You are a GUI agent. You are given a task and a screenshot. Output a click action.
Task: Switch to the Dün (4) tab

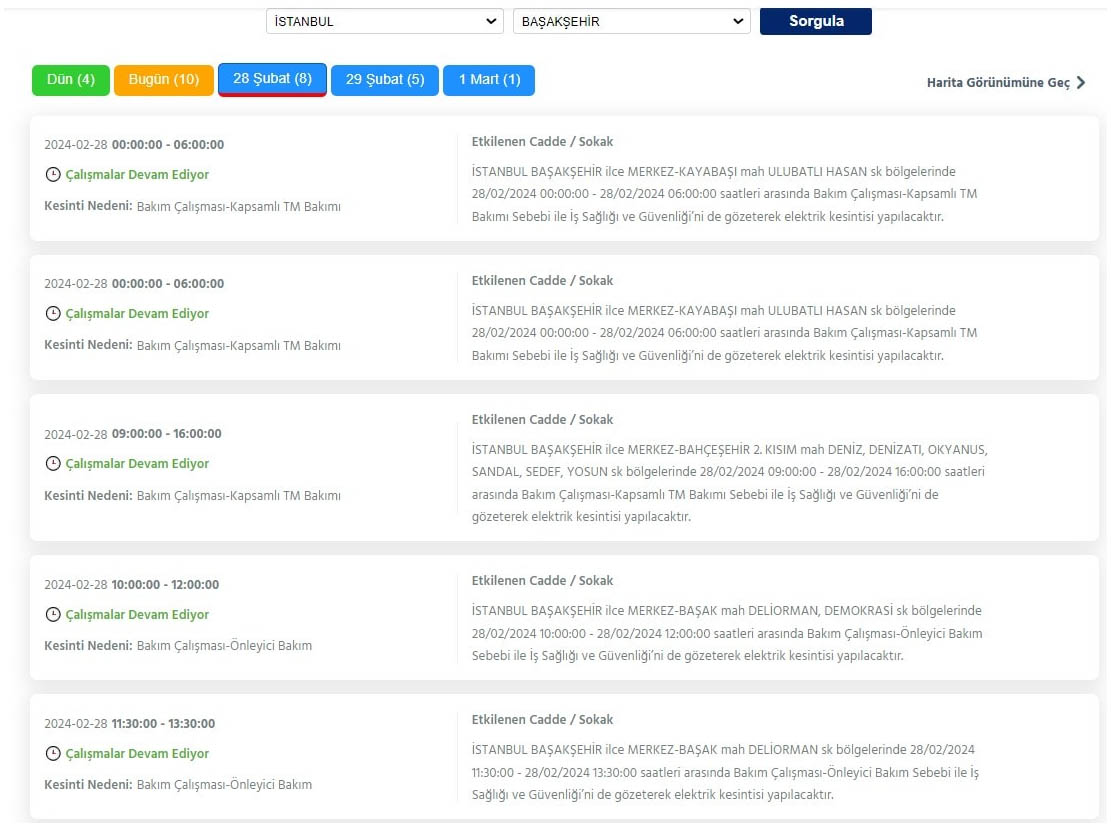(x=71, y=80)
